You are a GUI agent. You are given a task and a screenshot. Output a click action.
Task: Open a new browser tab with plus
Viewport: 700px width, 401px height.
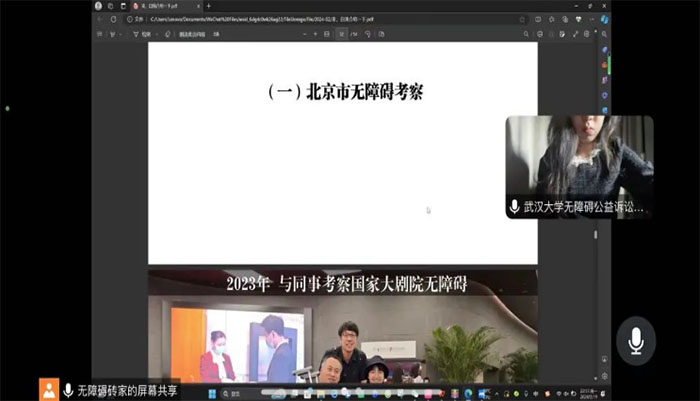coord(207,6)
